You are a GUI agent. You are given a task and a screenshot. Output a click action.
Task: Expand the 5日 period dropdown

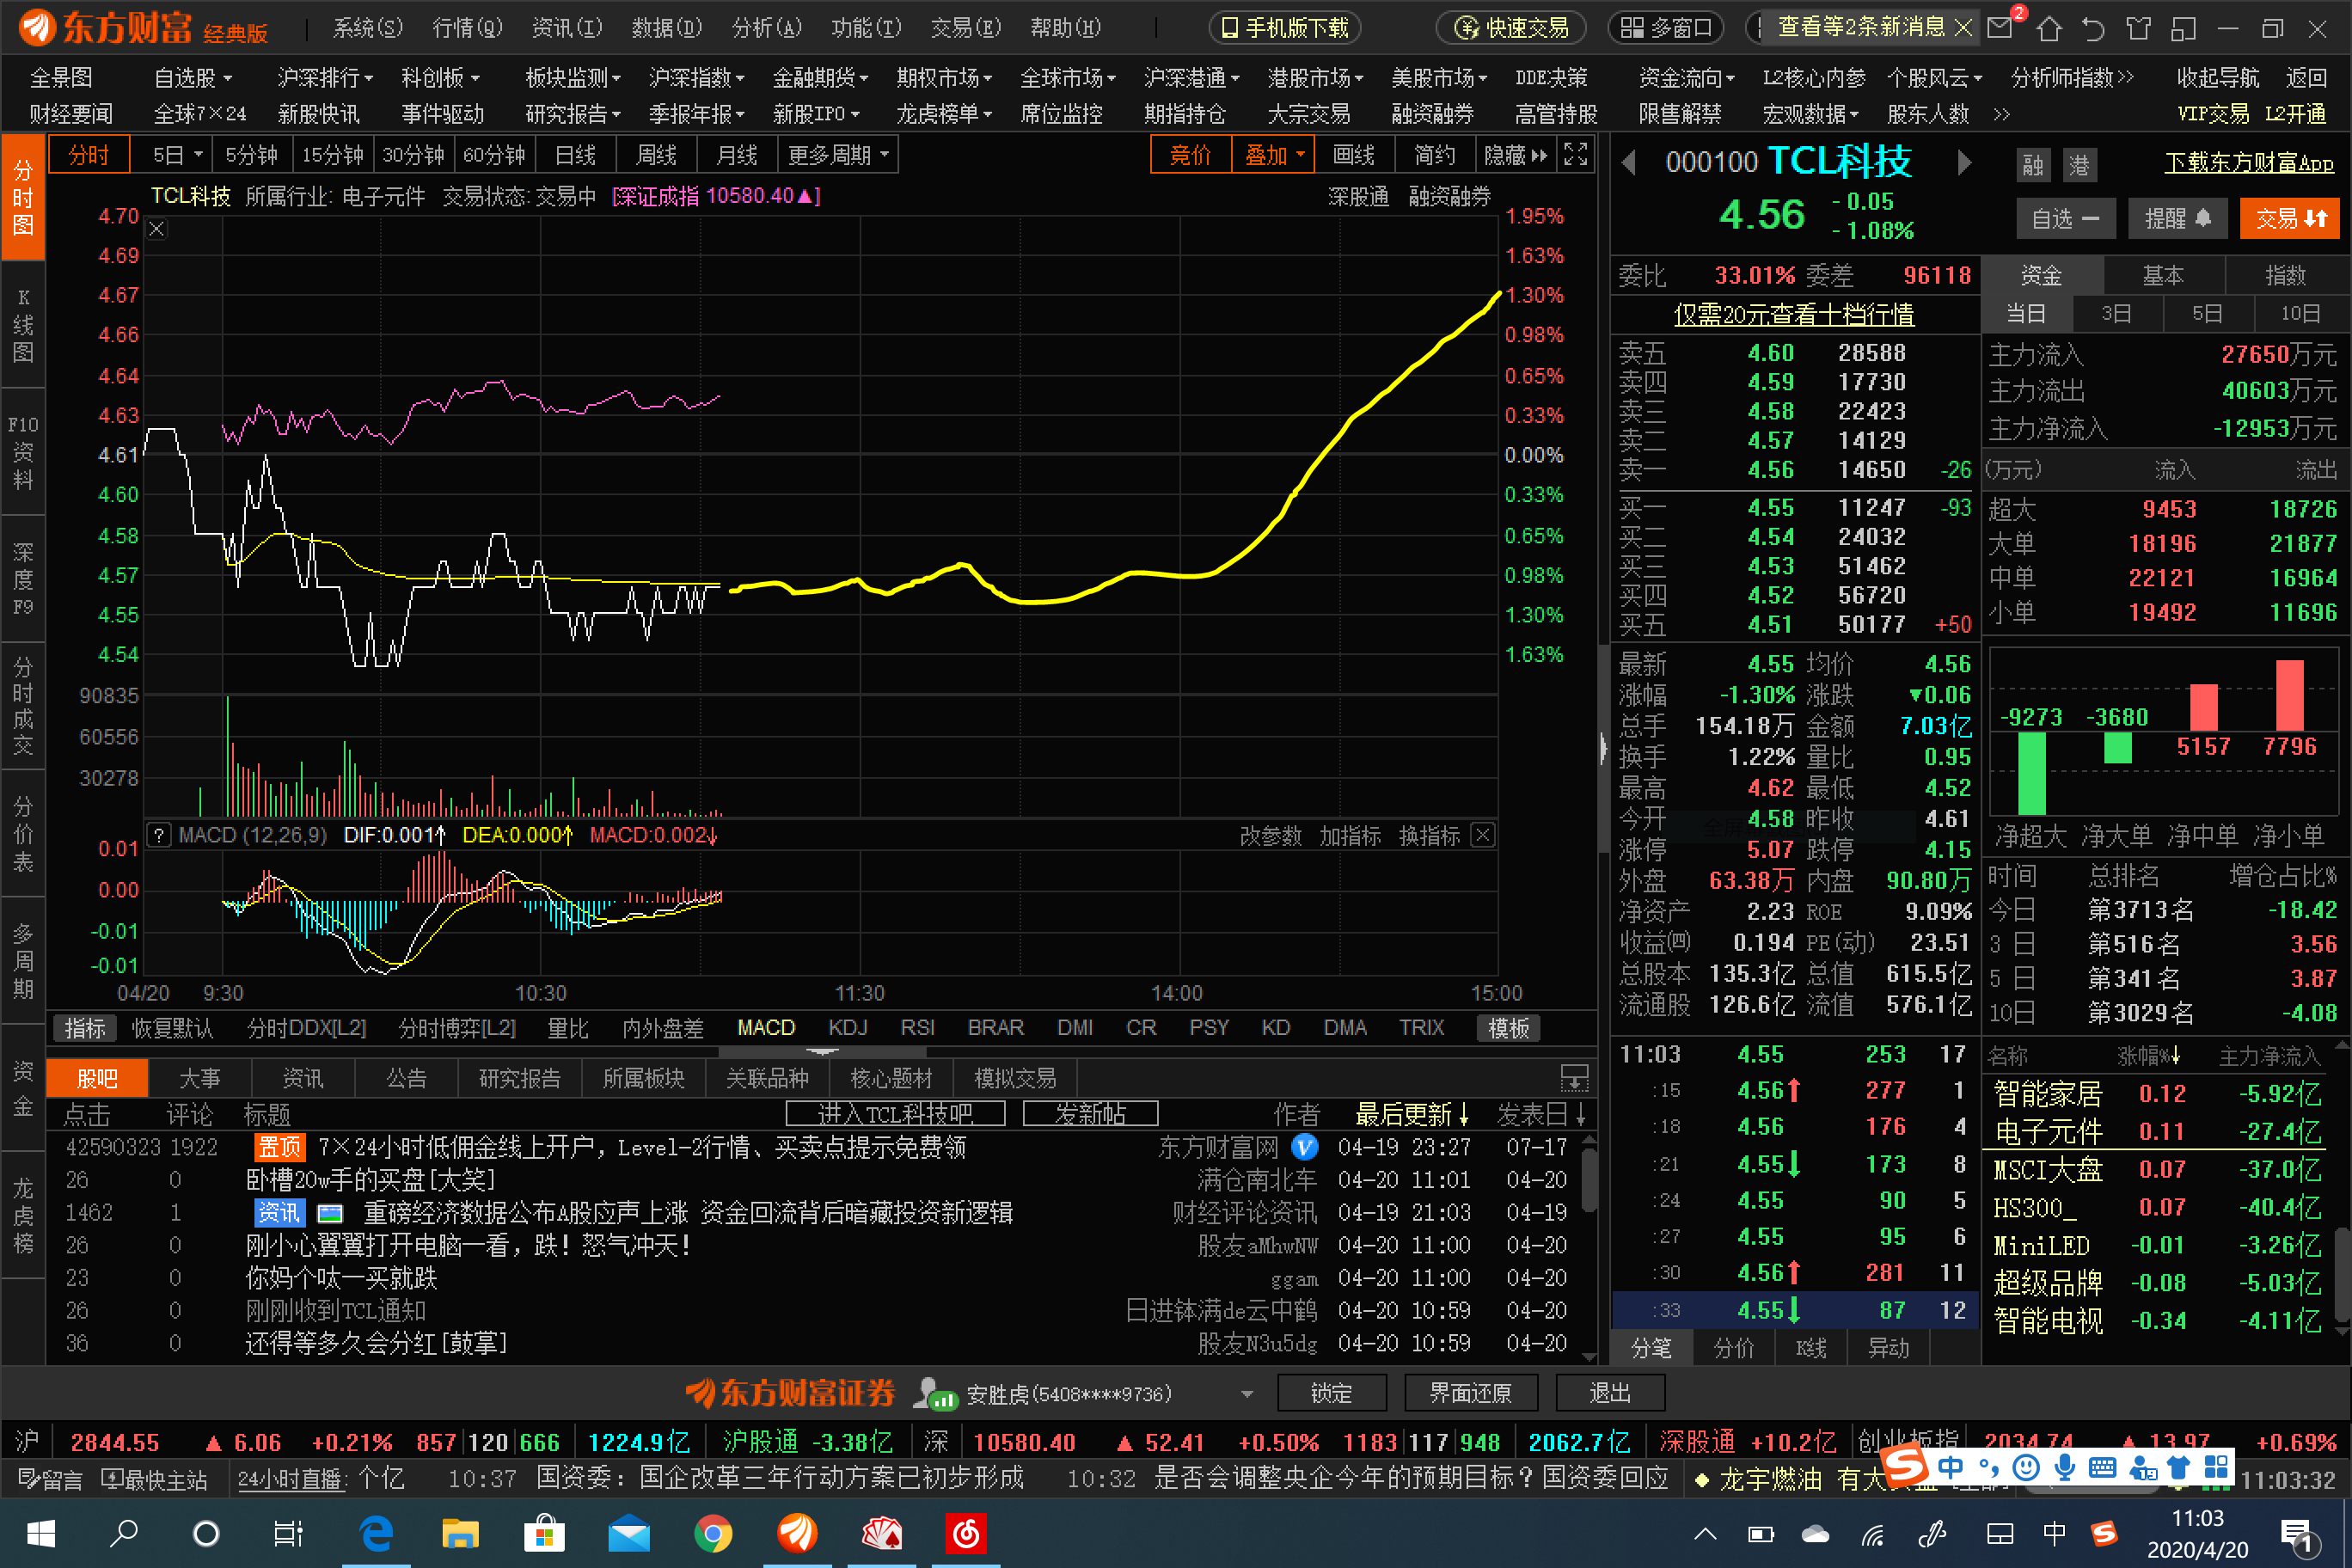(198, 155)
